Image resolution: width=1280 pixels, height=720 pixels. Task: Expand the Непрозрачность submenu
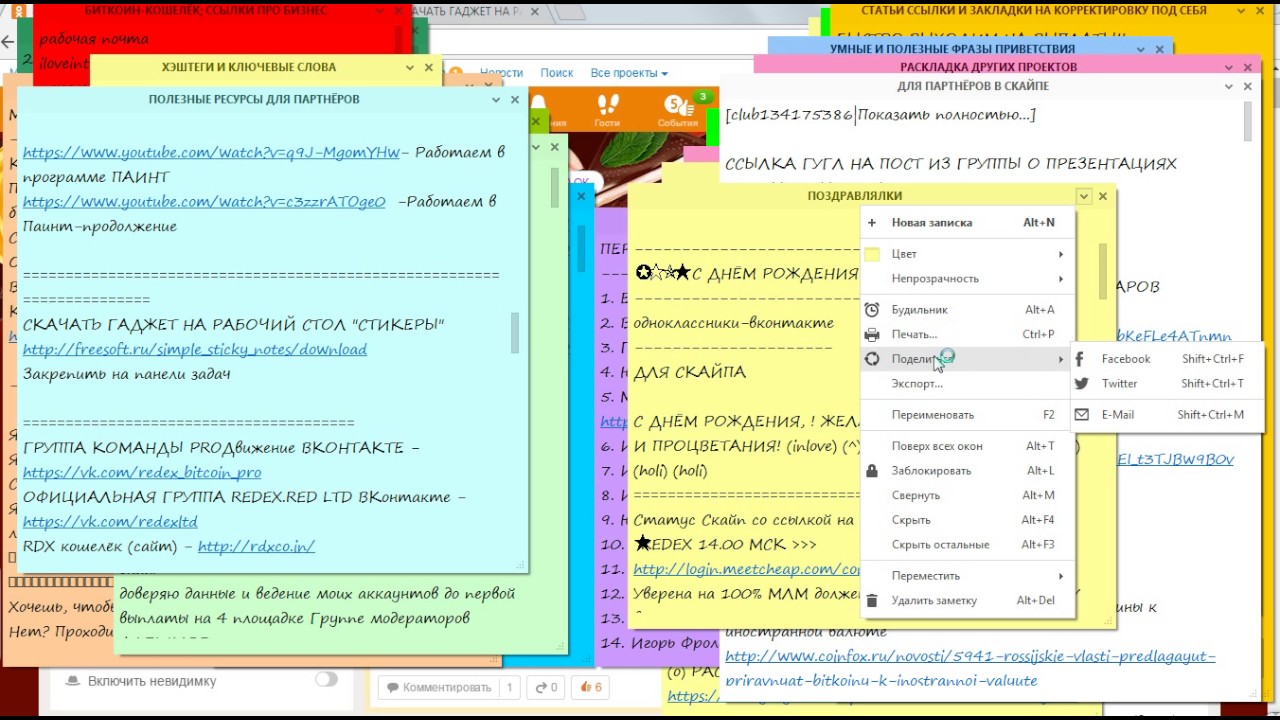[967, 279]
